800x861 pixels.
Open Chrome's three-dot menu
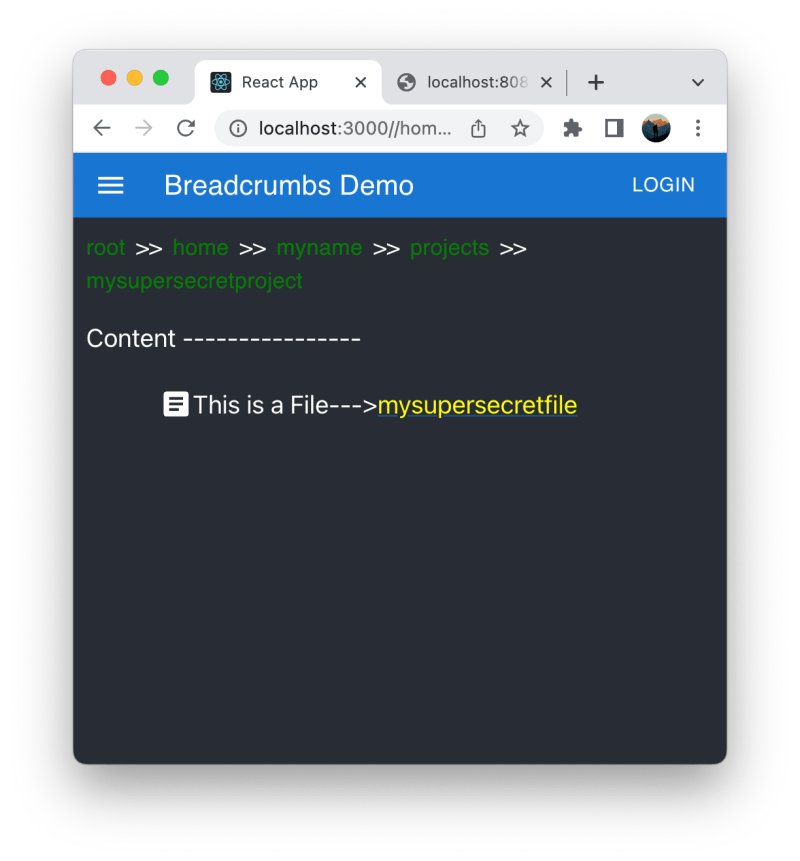[x=697, y=128]
